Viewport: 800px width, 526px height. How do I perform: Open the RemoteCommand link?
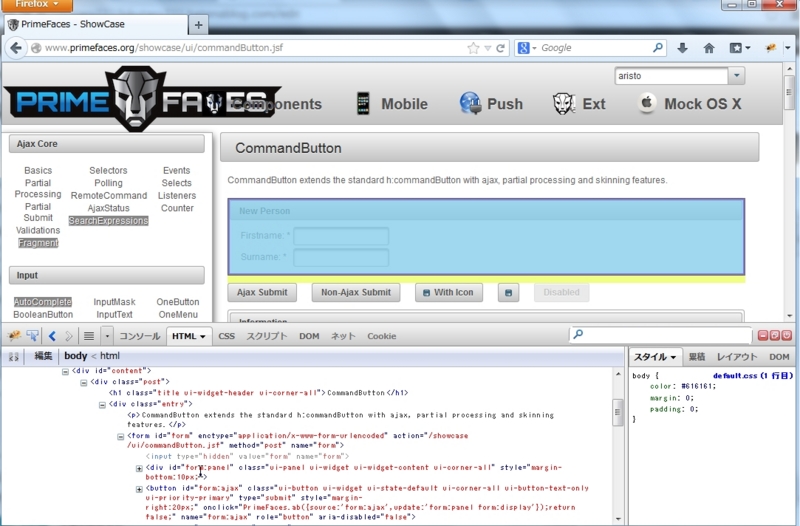109,196
